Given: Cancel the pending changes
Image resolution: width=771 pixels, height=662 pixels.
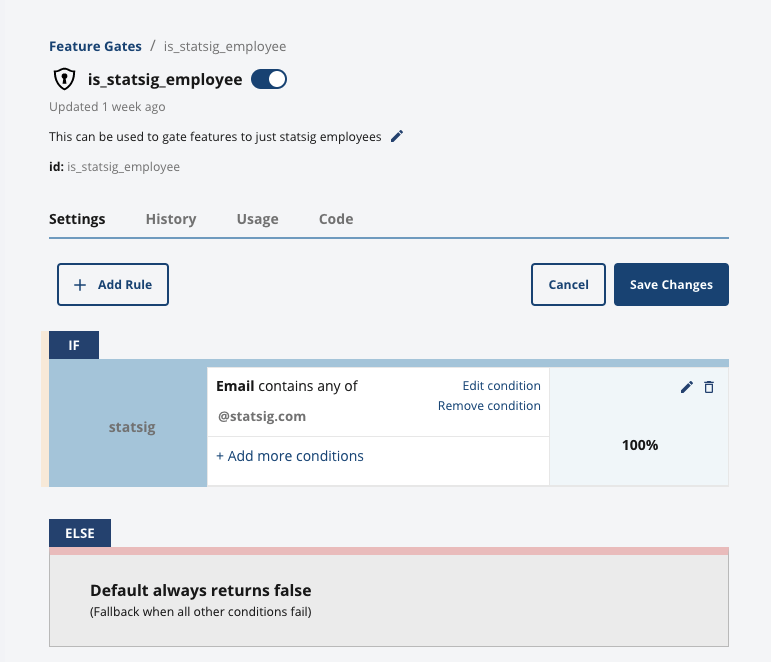Looking at the screenshot, I should (x=568, y=284).
